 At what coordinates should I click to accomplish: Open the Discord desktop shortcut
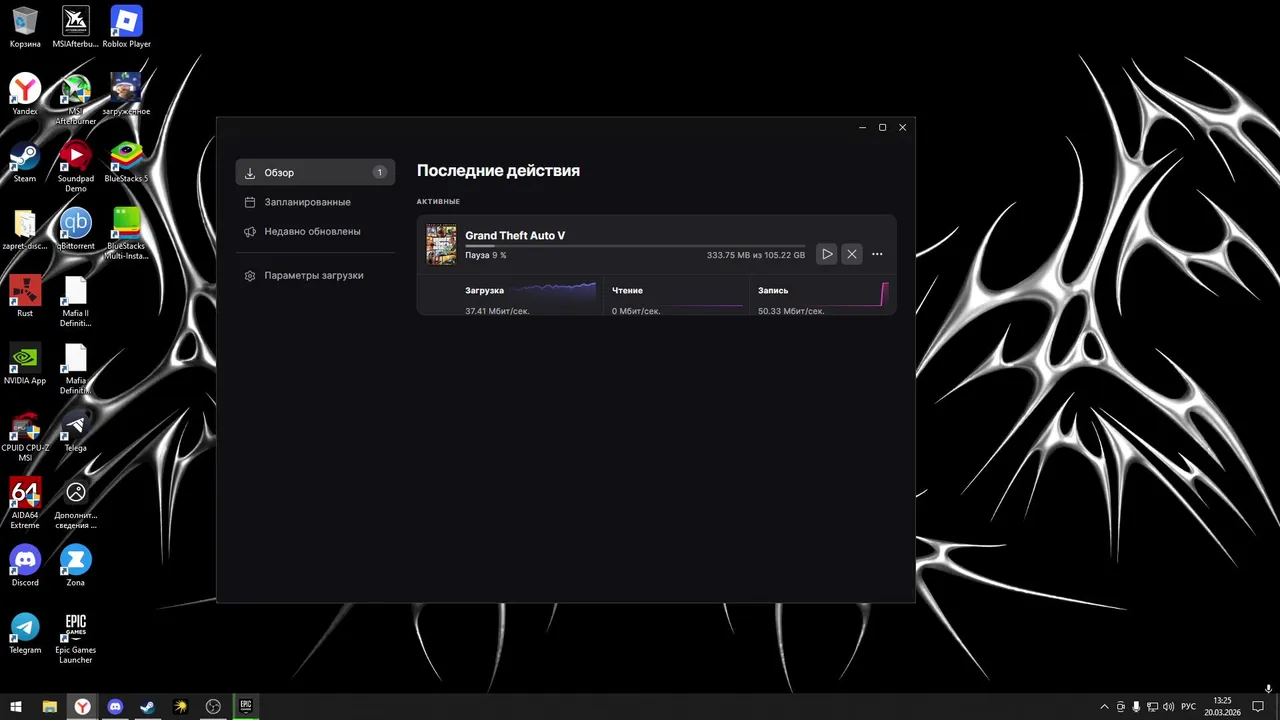(x=25, y=565)
